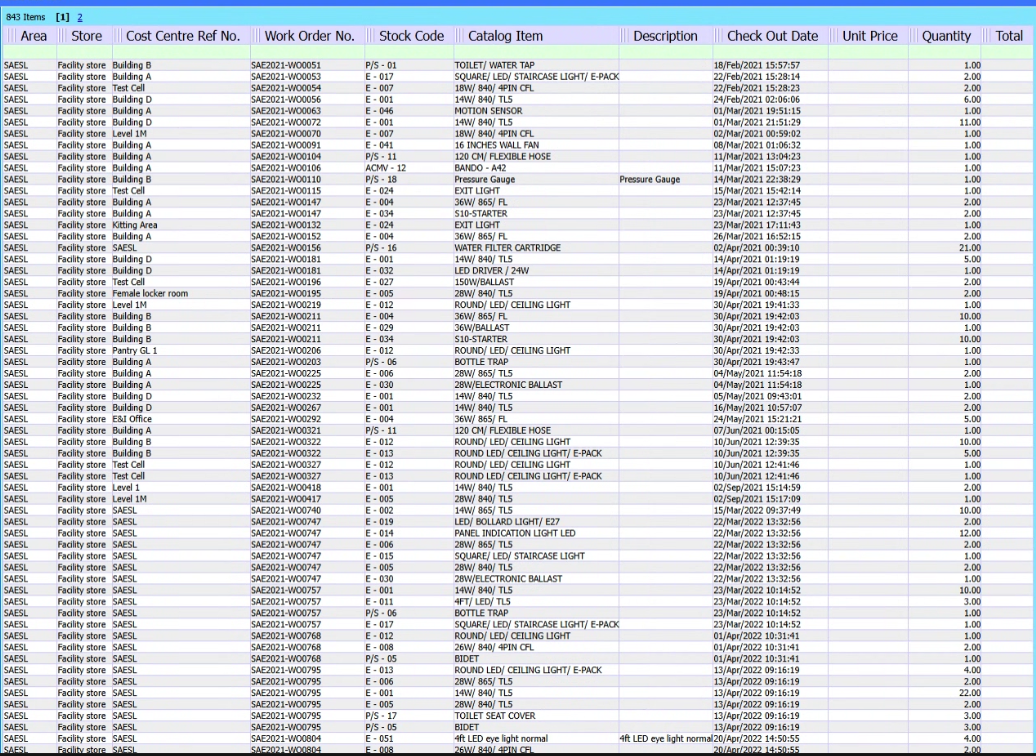Go to page 2 of the item list

(x=80, y=17)
